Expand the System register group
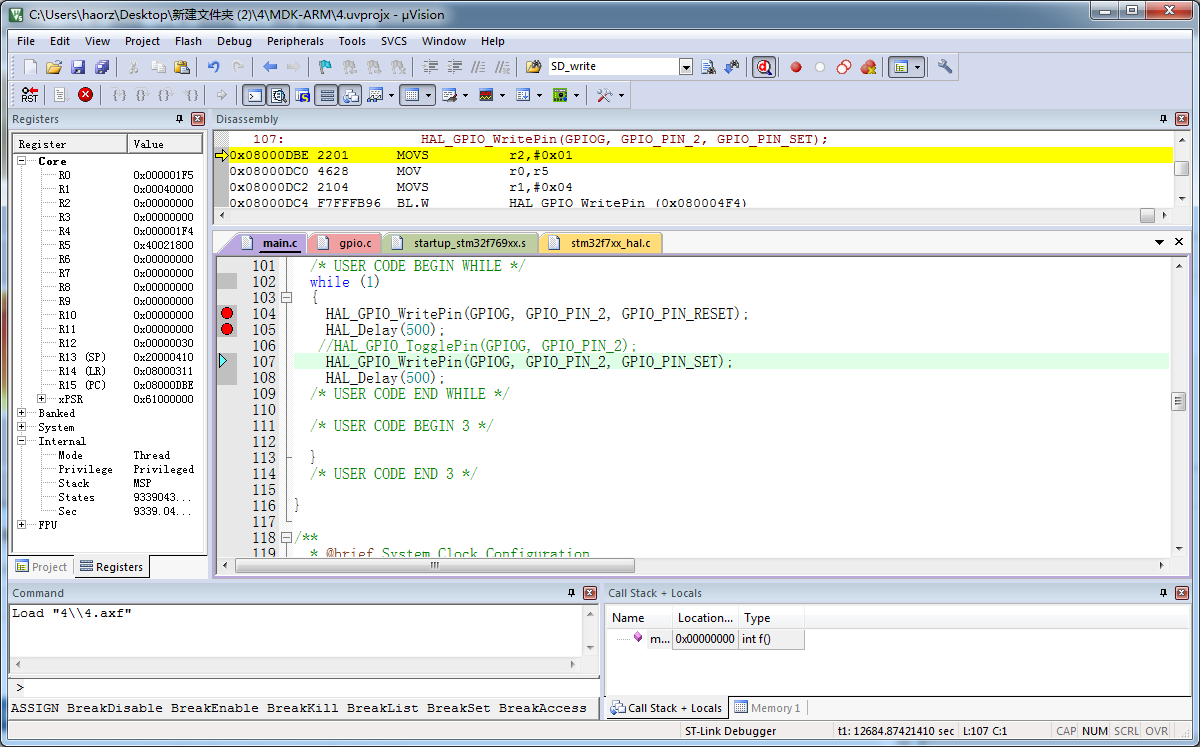The image size is (1200, 747). coord(22,427)
